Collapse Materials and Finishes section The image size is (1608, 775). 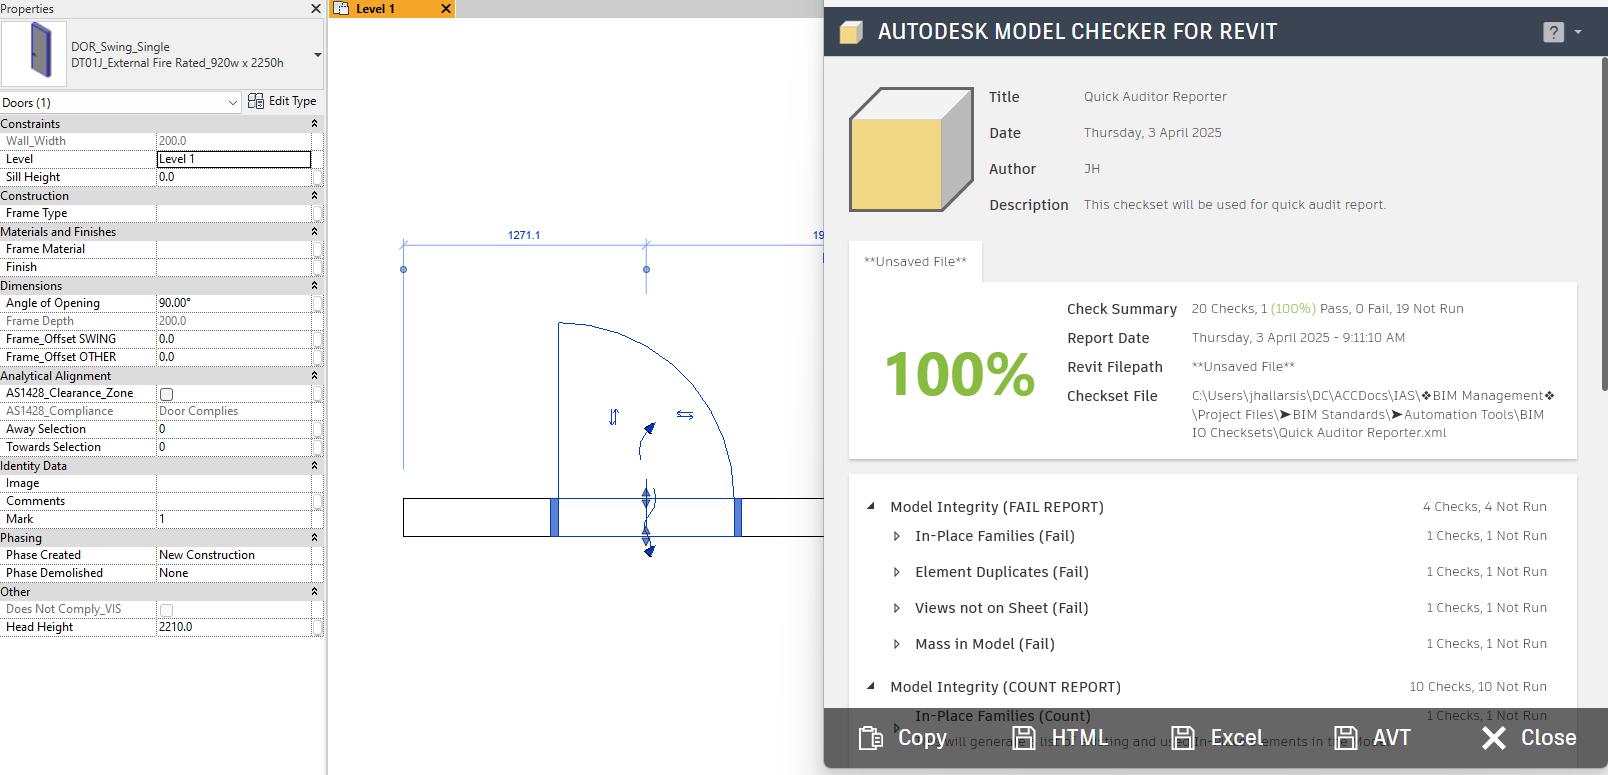point(314,232)
